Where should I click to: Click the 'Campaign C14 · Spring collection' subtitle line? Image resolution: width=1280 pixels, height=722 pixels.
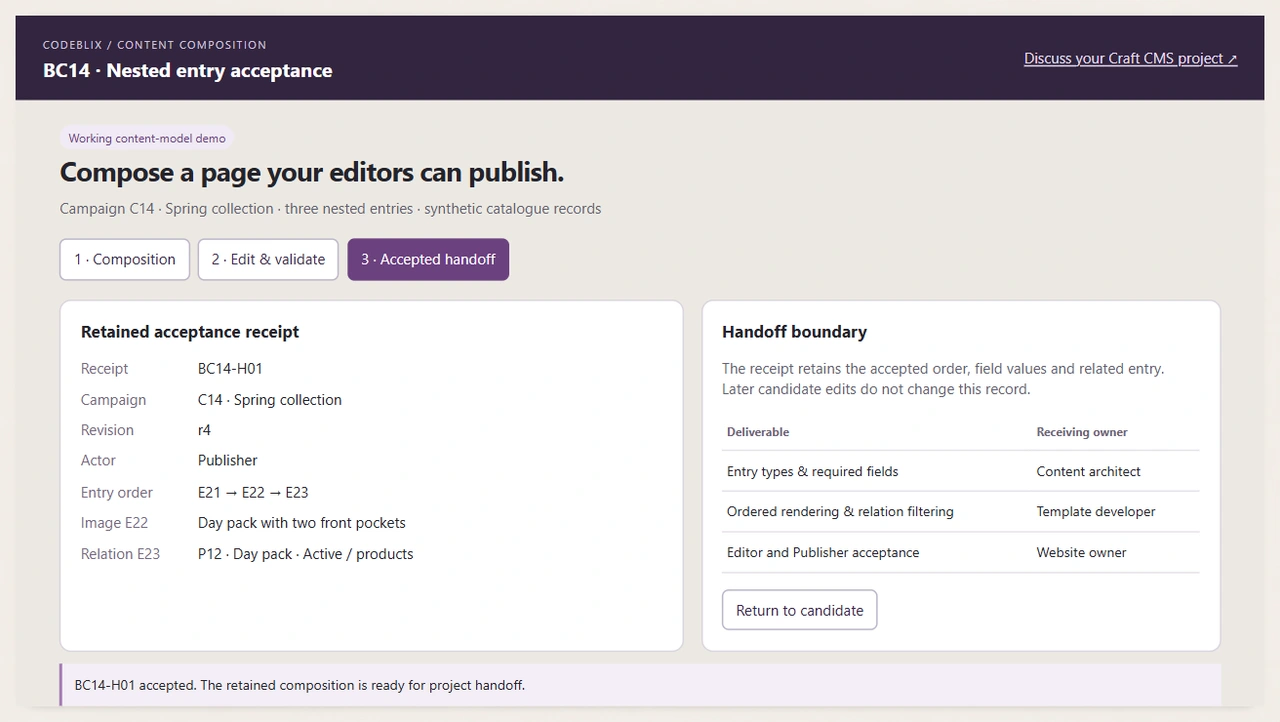(x=331, y=209)
